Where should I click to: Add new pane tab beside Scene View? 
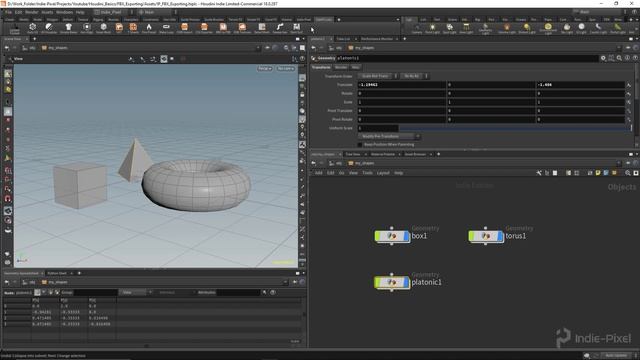34,39
